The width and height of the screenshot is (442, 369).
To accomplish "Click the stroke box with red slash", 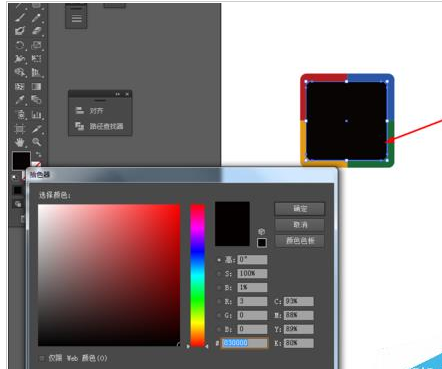I will coord(36,165).
